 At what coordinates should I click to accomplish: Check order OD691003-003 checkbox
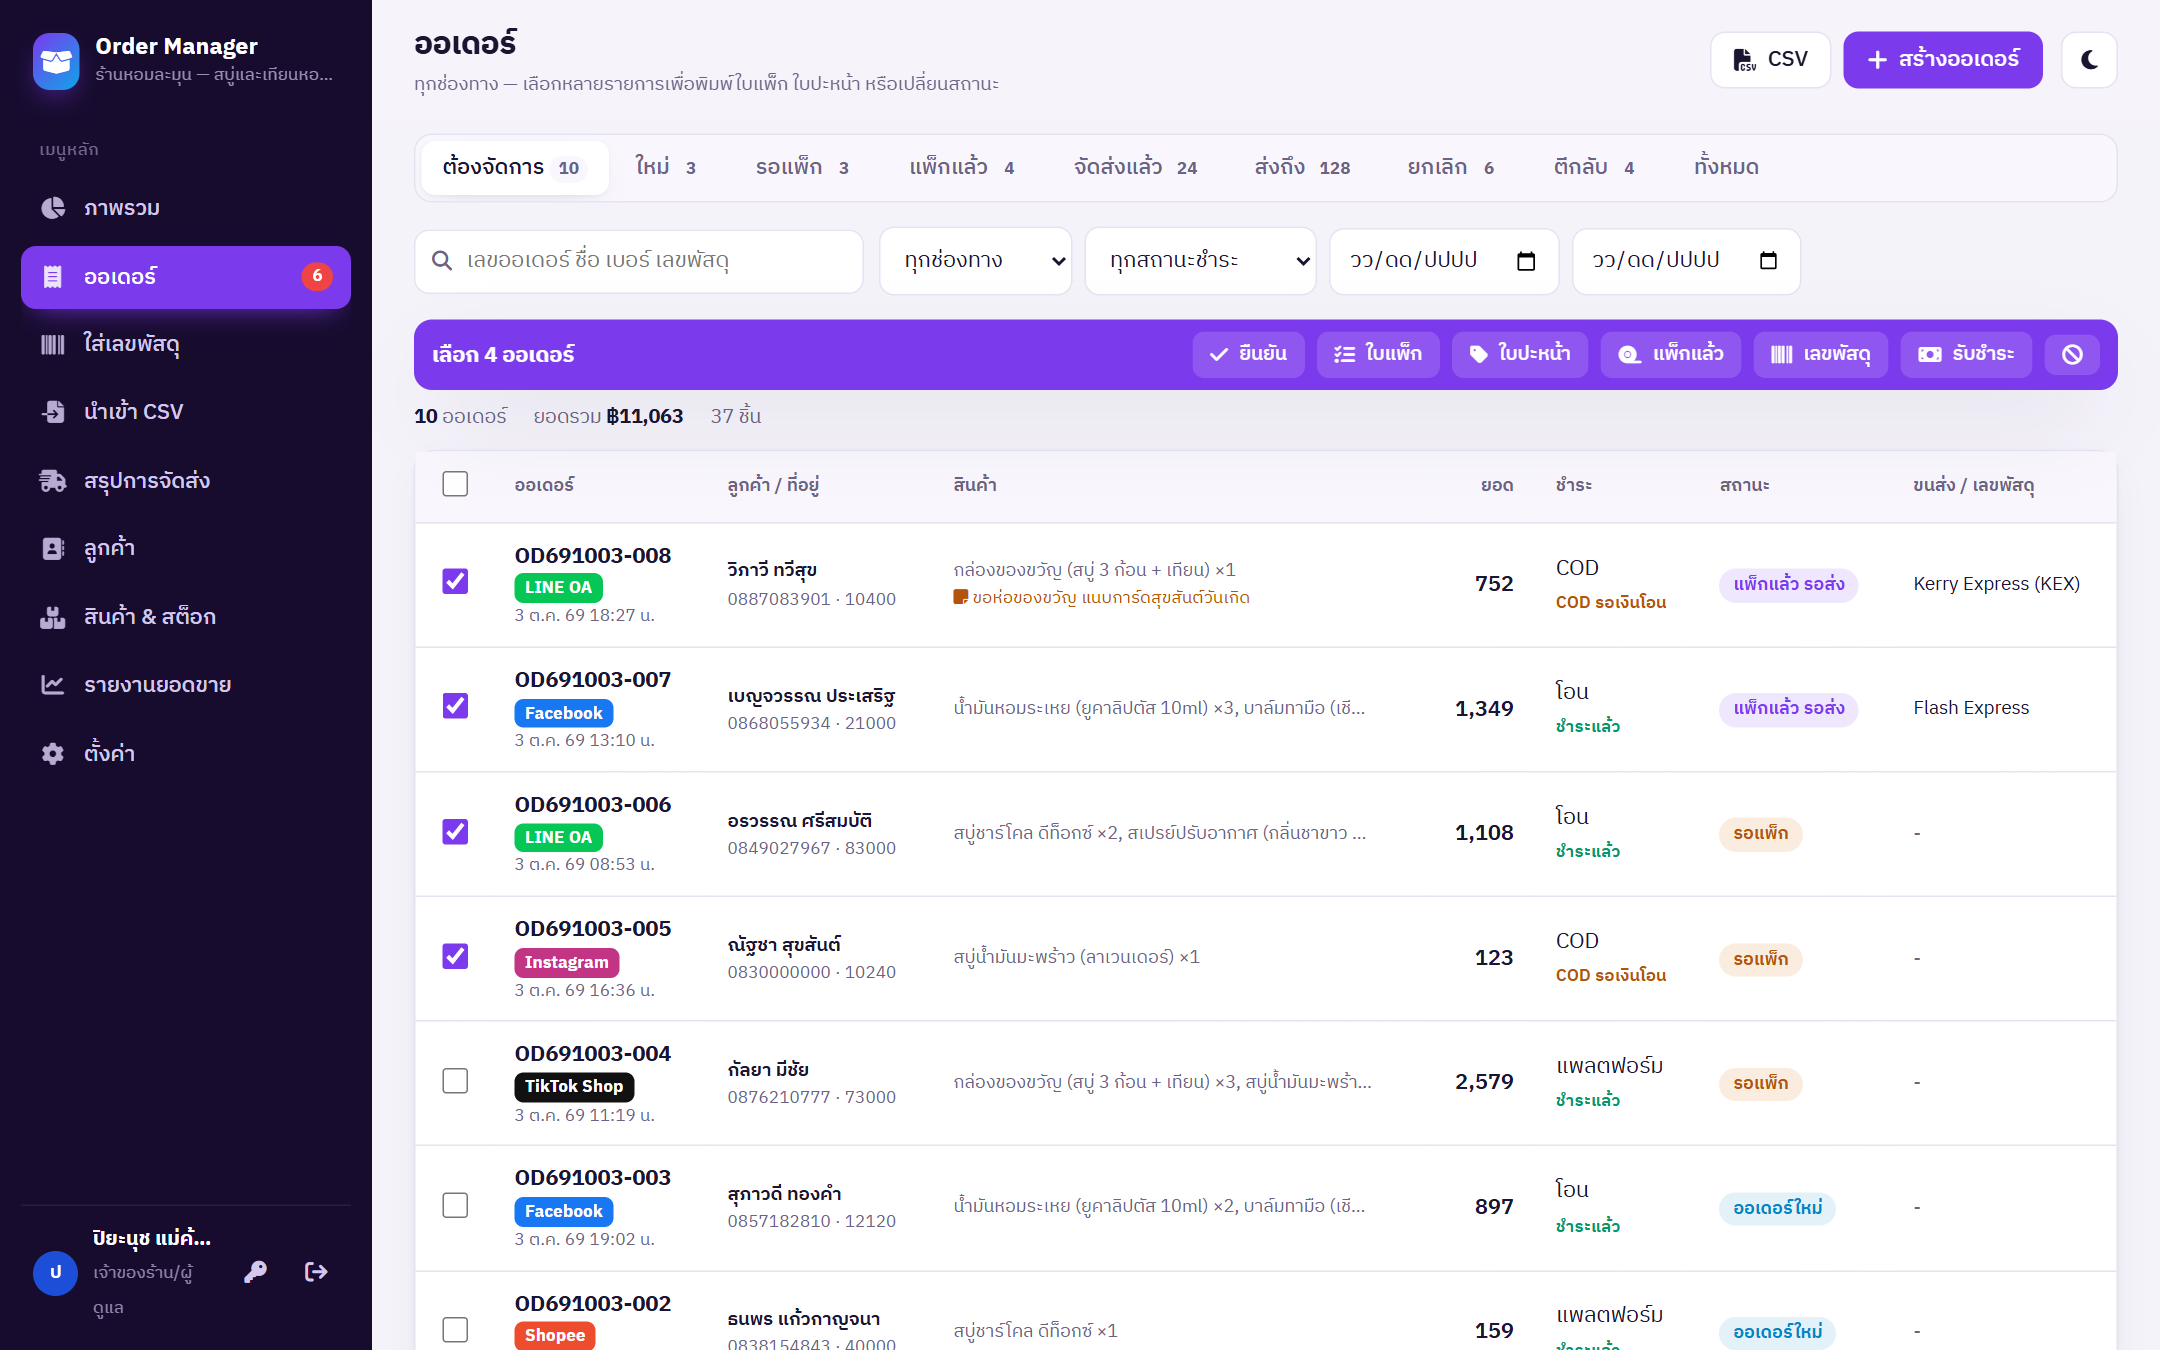click(455, 1205)
